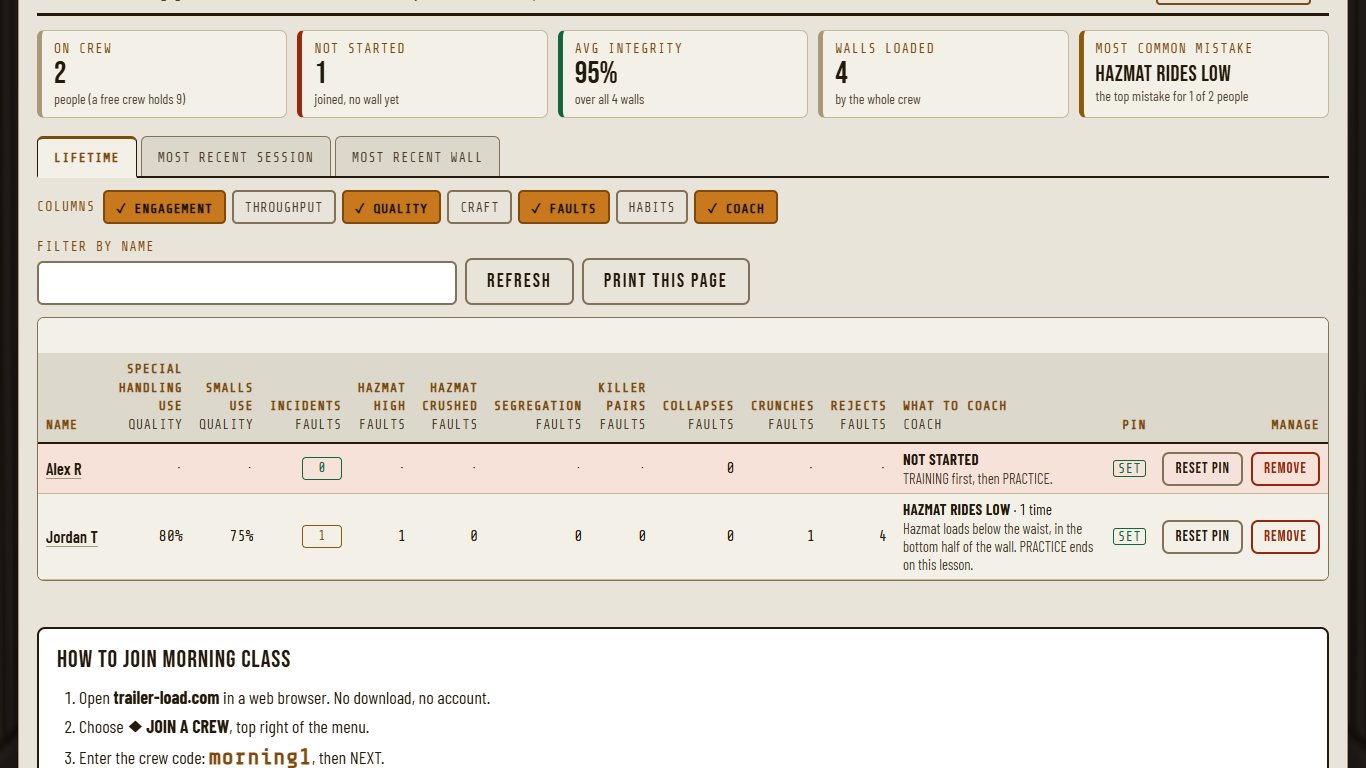Open the Most Recent Session tab
This screenshot has height=768, width=1366.
point(236,157)
